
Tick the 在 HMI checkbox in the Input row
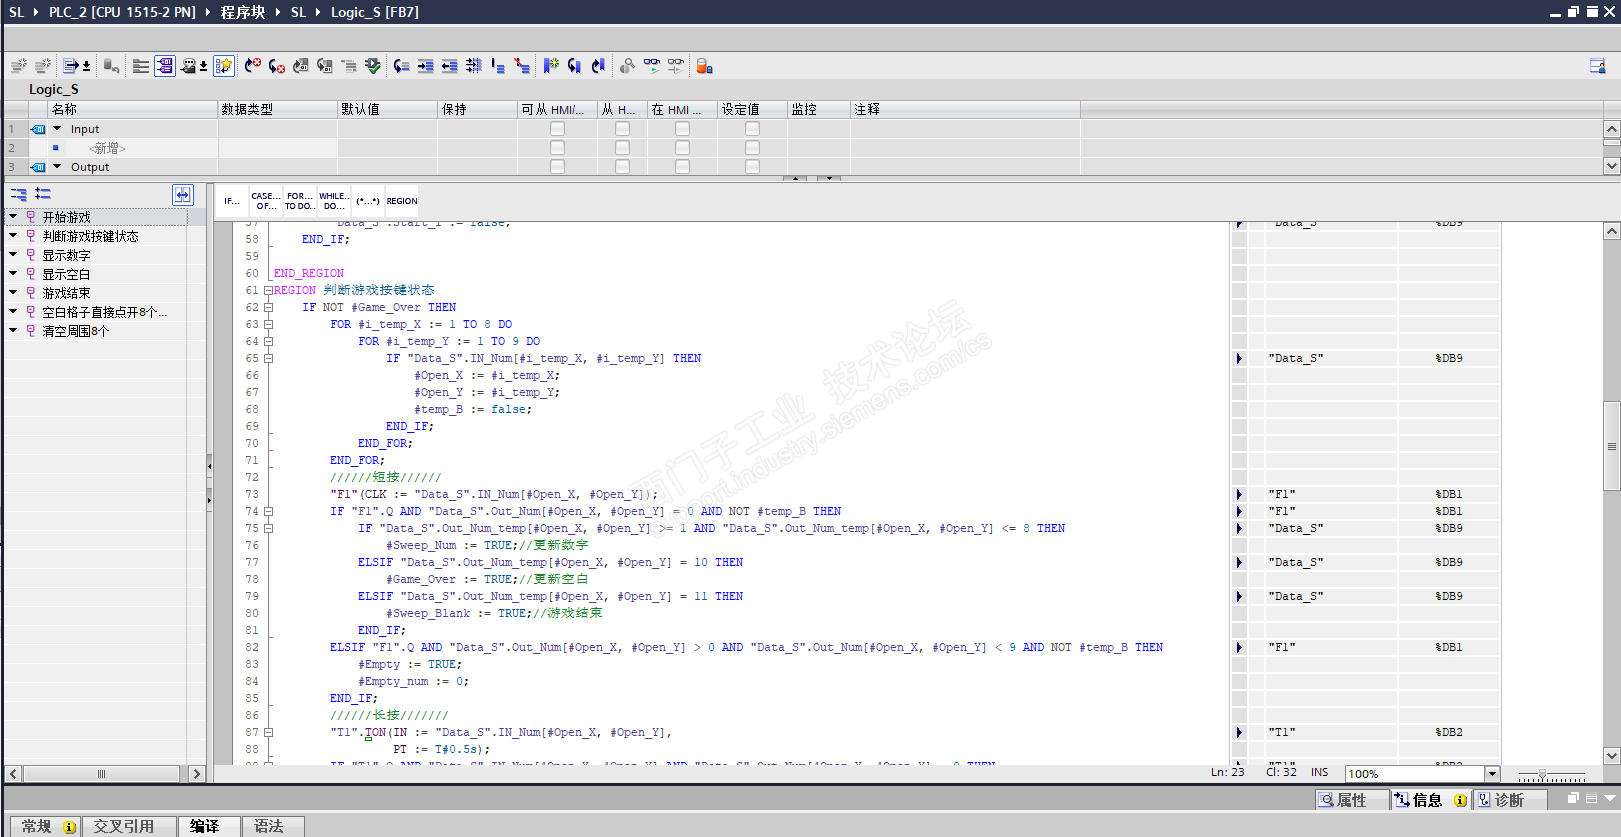tap(682, 129)
